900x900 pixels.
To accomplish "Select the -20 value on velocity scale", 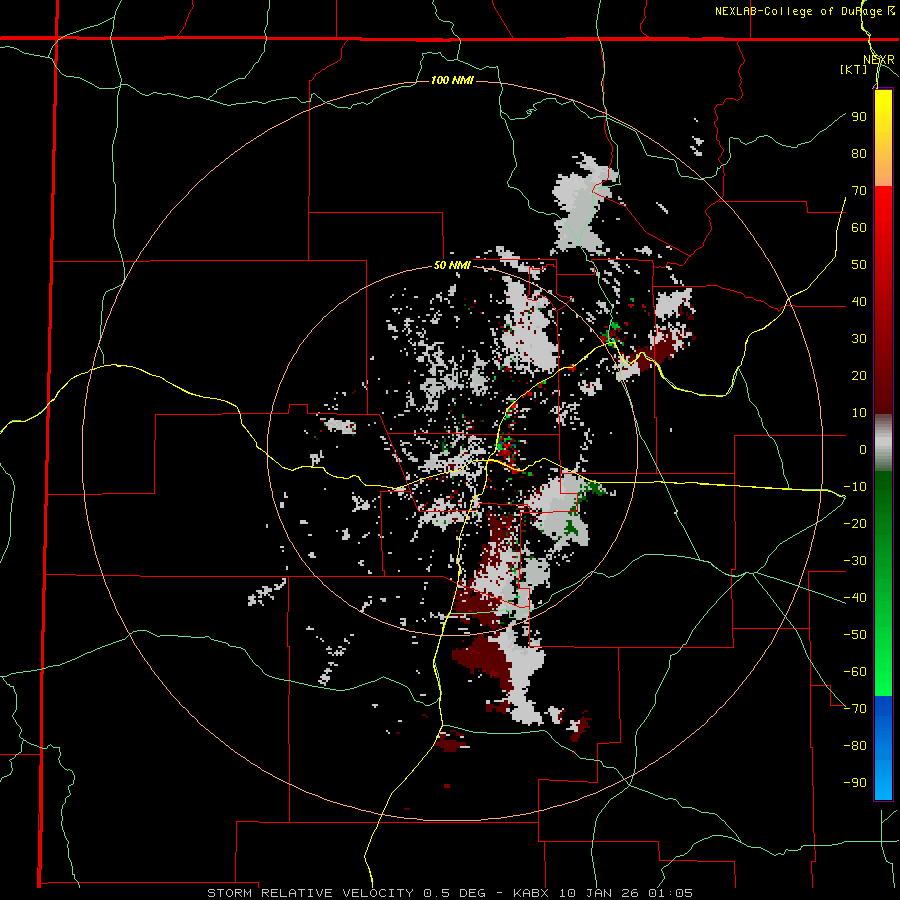I will [x=855, y=523].
